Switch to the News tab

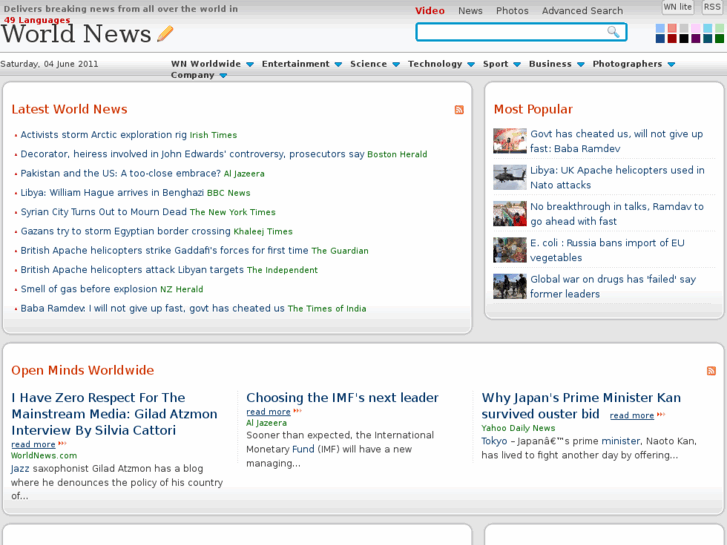(x=470, y=11)
